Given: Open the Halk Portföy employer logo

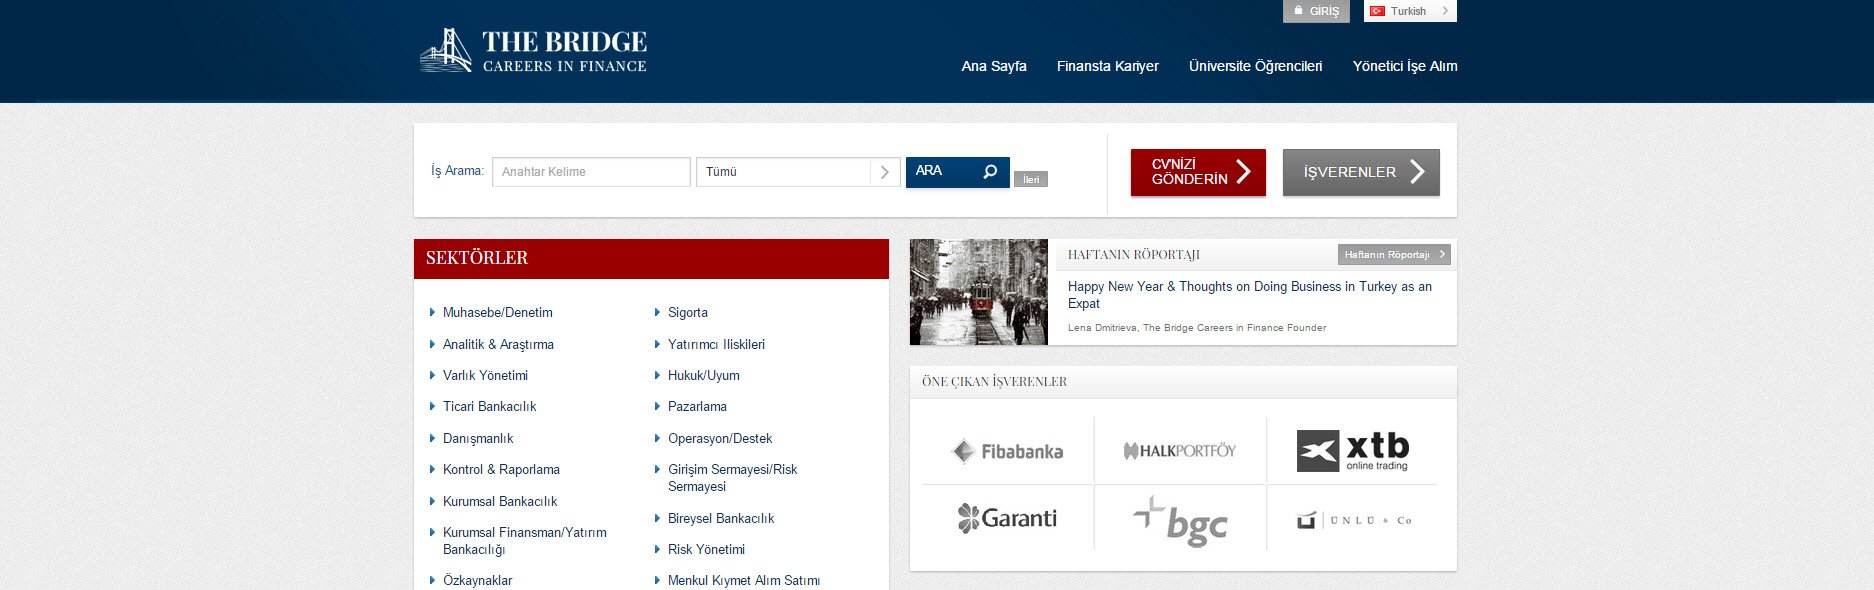Looking at the screenshot, I should coord(1180,451).
